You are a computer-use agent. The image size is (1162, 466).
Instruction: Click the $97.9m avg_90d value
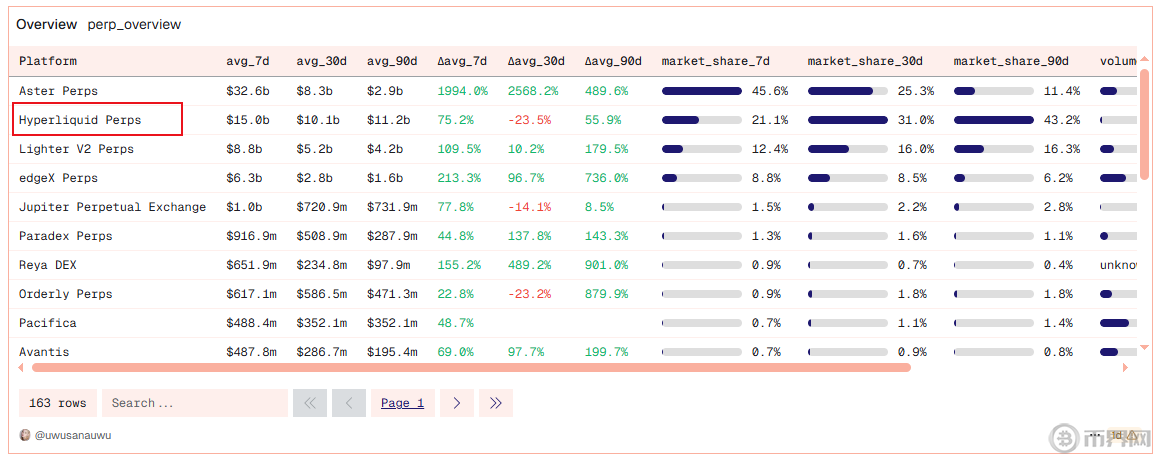coord(388,264)
